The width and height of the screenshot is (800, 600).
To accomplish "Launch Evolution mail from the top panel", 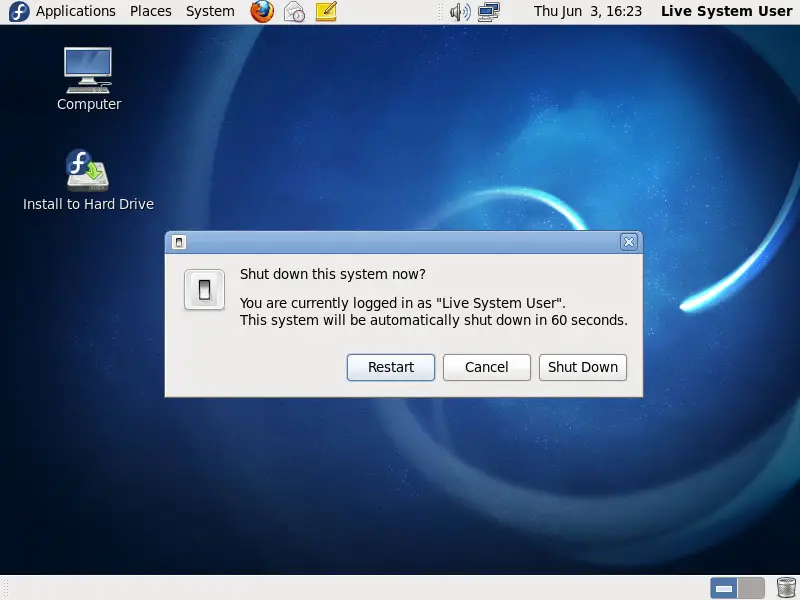I will 294,11.
